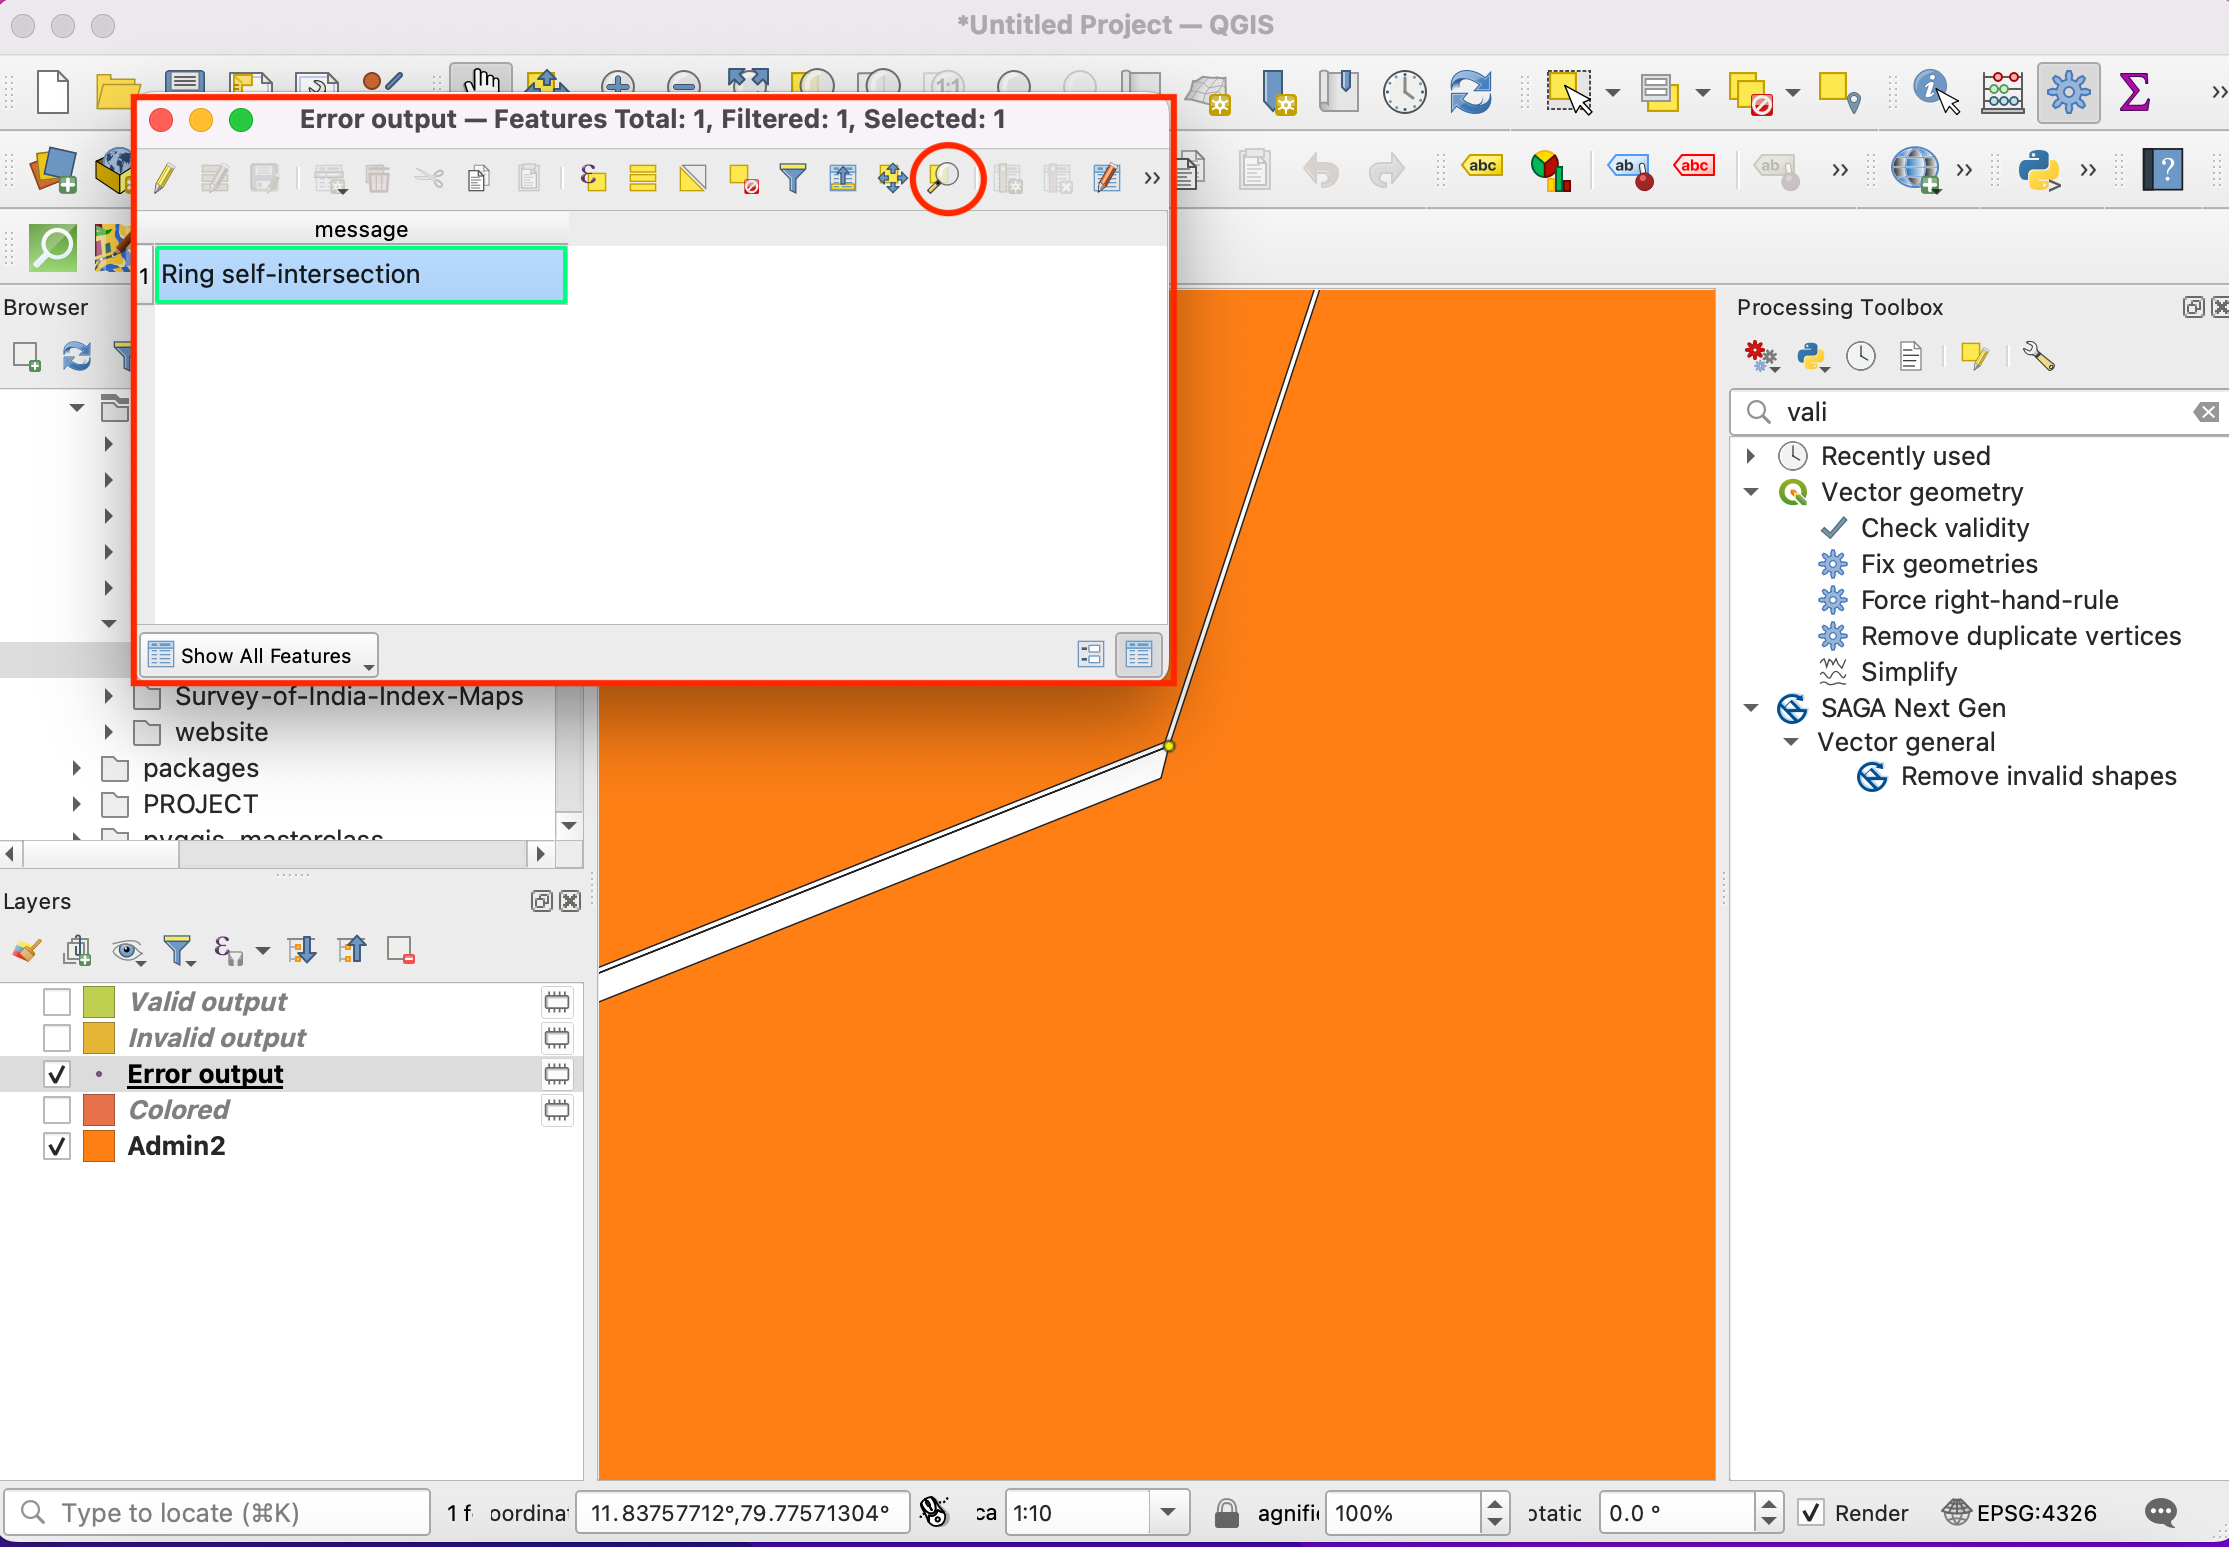Screen dimensions: 2229x1547
Task: Select Remove invalid shapes tool
Action: click(x=2037, y=776)
